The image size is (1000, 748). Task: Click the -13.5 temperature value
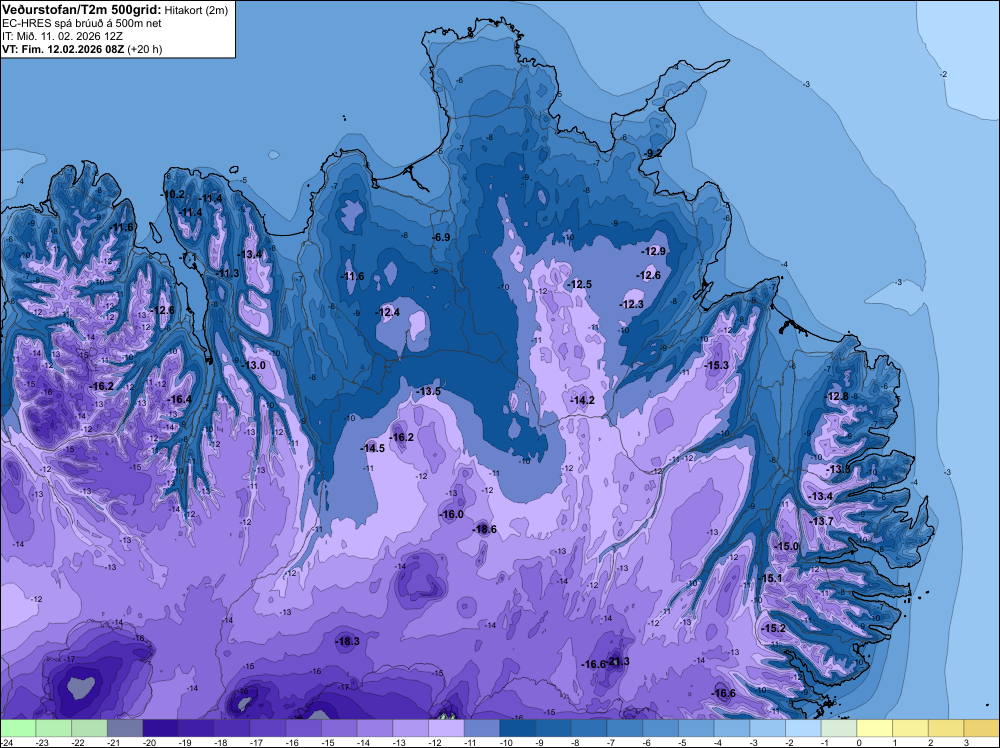428,392
